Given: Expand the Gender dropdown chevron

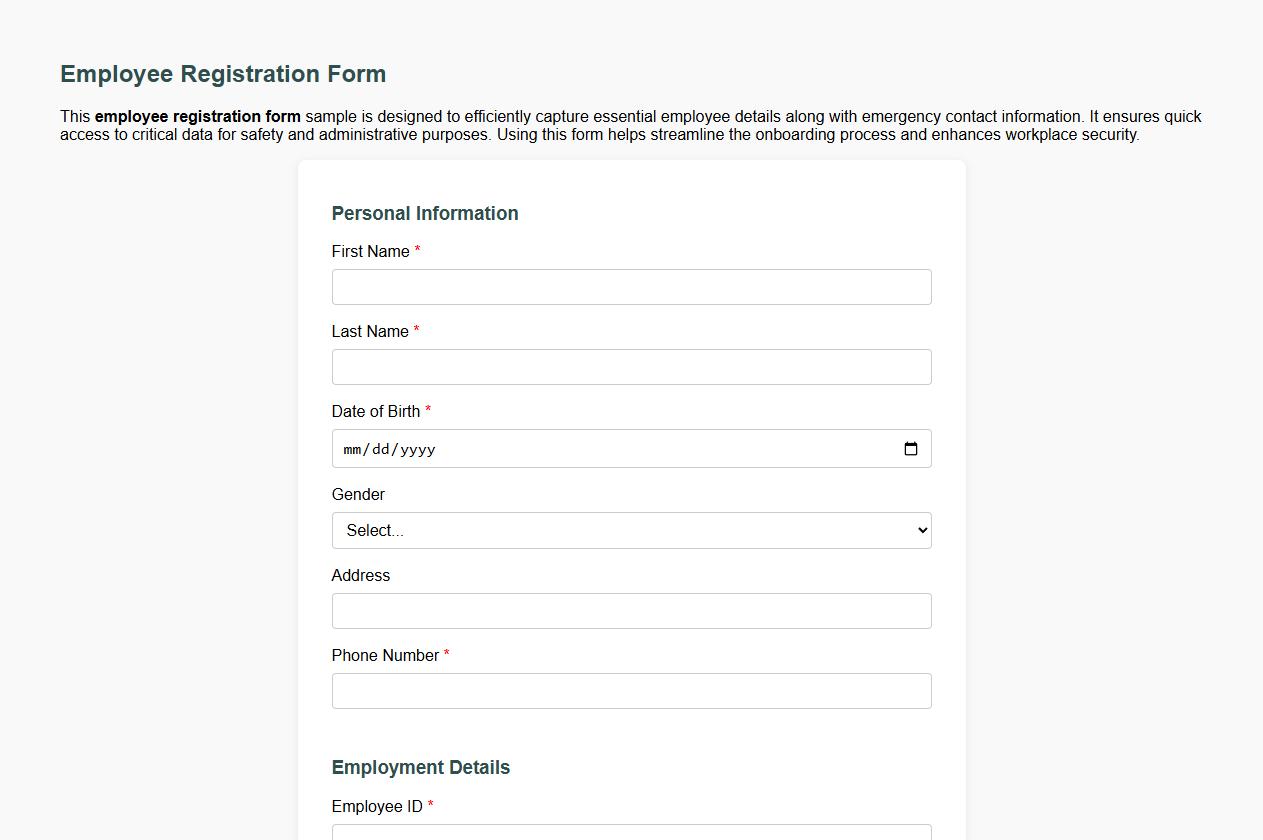Looking at the screenshot, I should coord(921,530).
